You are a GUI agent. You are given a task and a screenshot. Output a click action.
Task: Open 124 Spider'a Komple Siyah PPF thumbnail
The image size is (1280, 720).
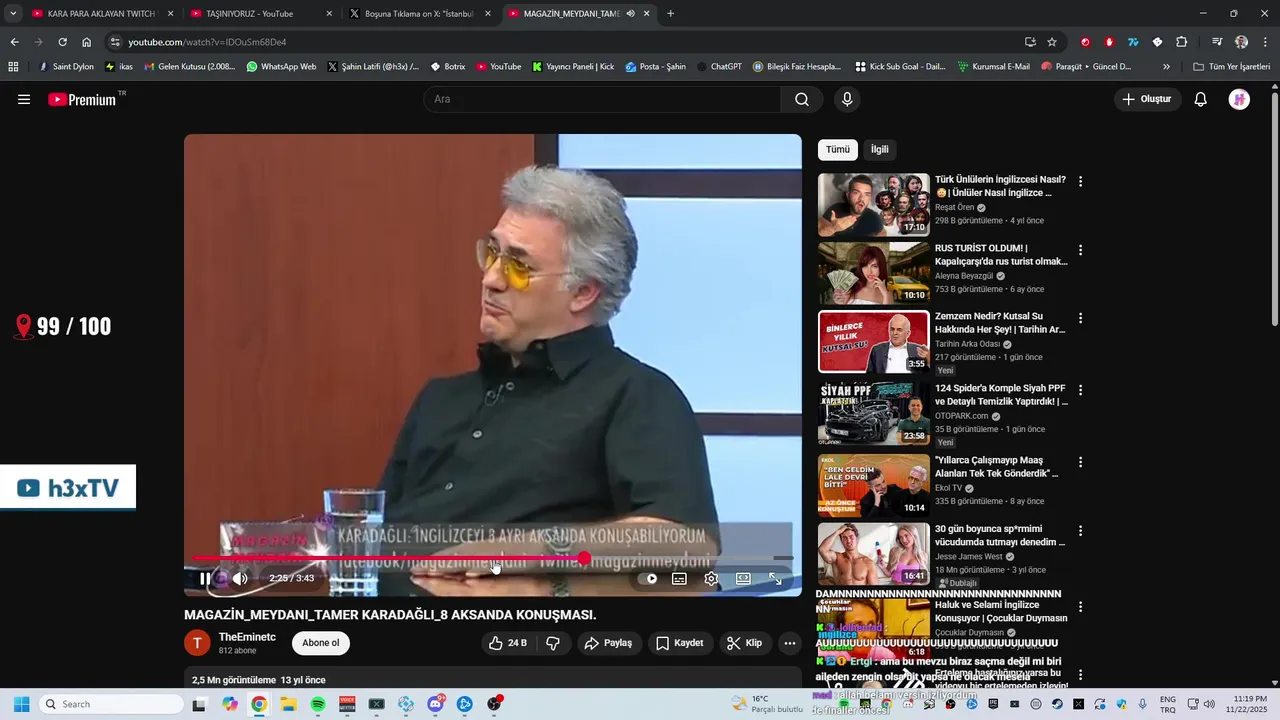coord(874,414)
